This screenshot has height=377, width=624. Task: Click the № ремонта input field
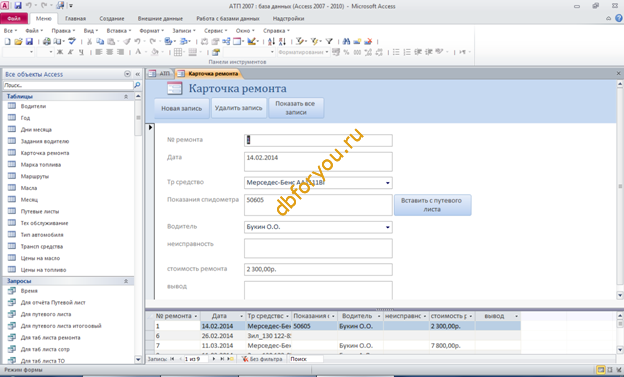(318, 141)
